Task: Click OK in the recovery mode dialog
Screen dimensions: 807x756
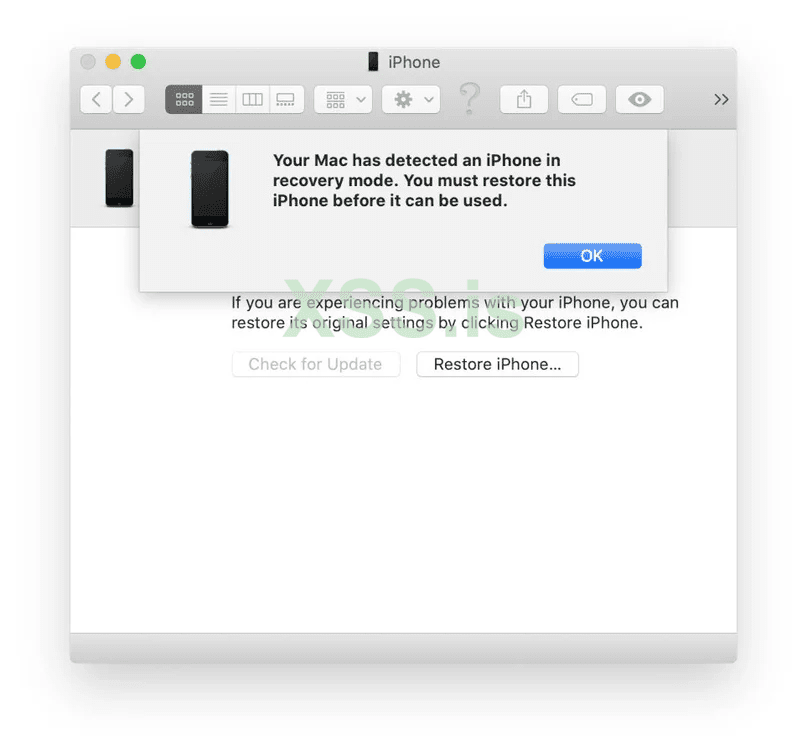Action: tap(592, 256)
